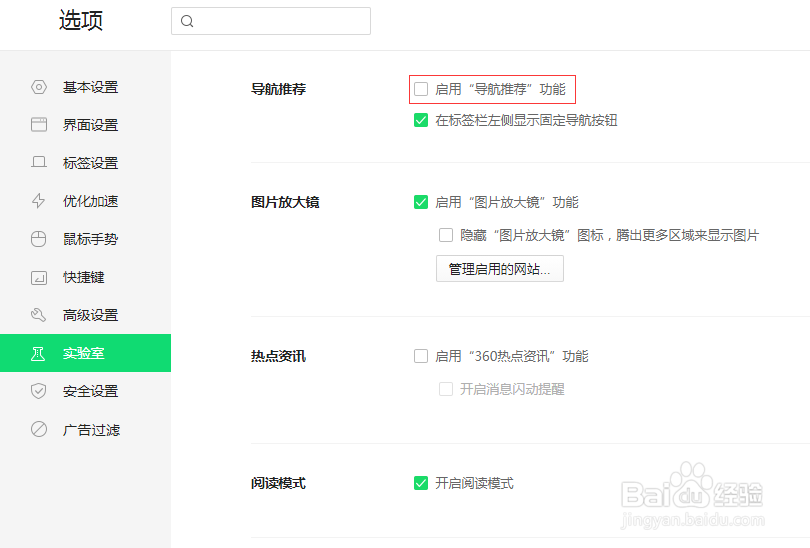The height and width of the screenshot is (548, 810).
Task: Click the 导航推荐 section heading
Action: [278, 89]
